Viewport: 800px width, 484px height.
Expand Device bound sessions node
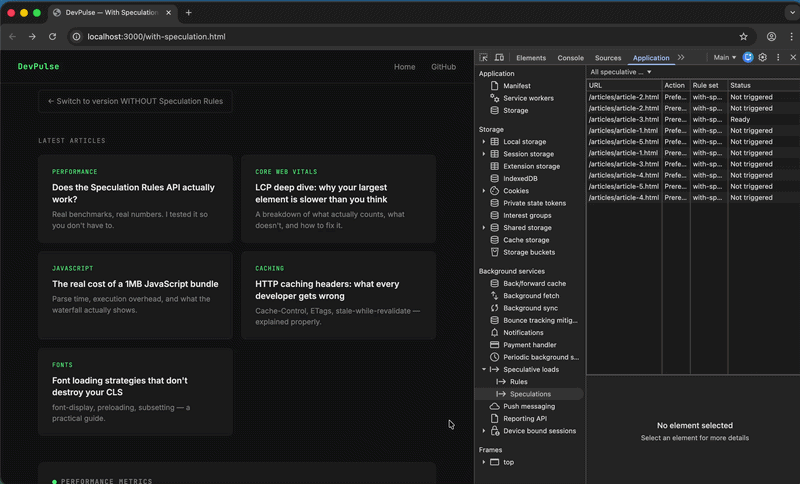484,431
